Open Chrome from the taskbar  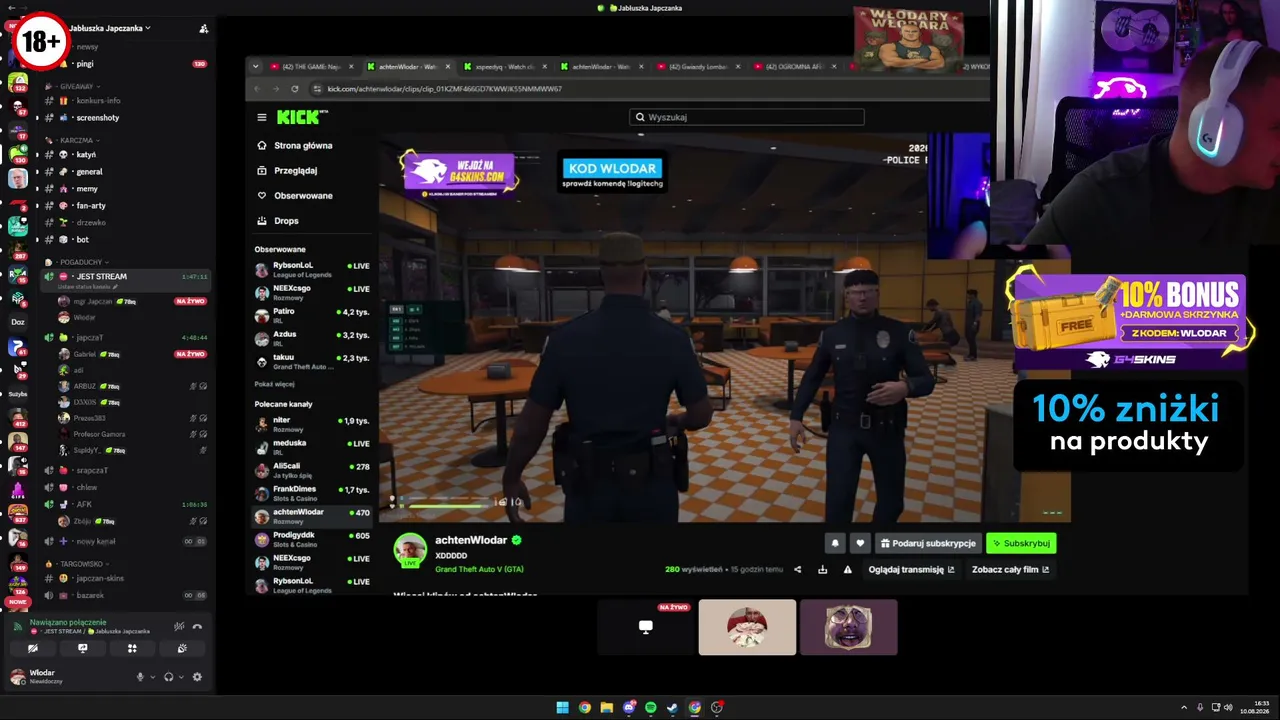[584, 708]
